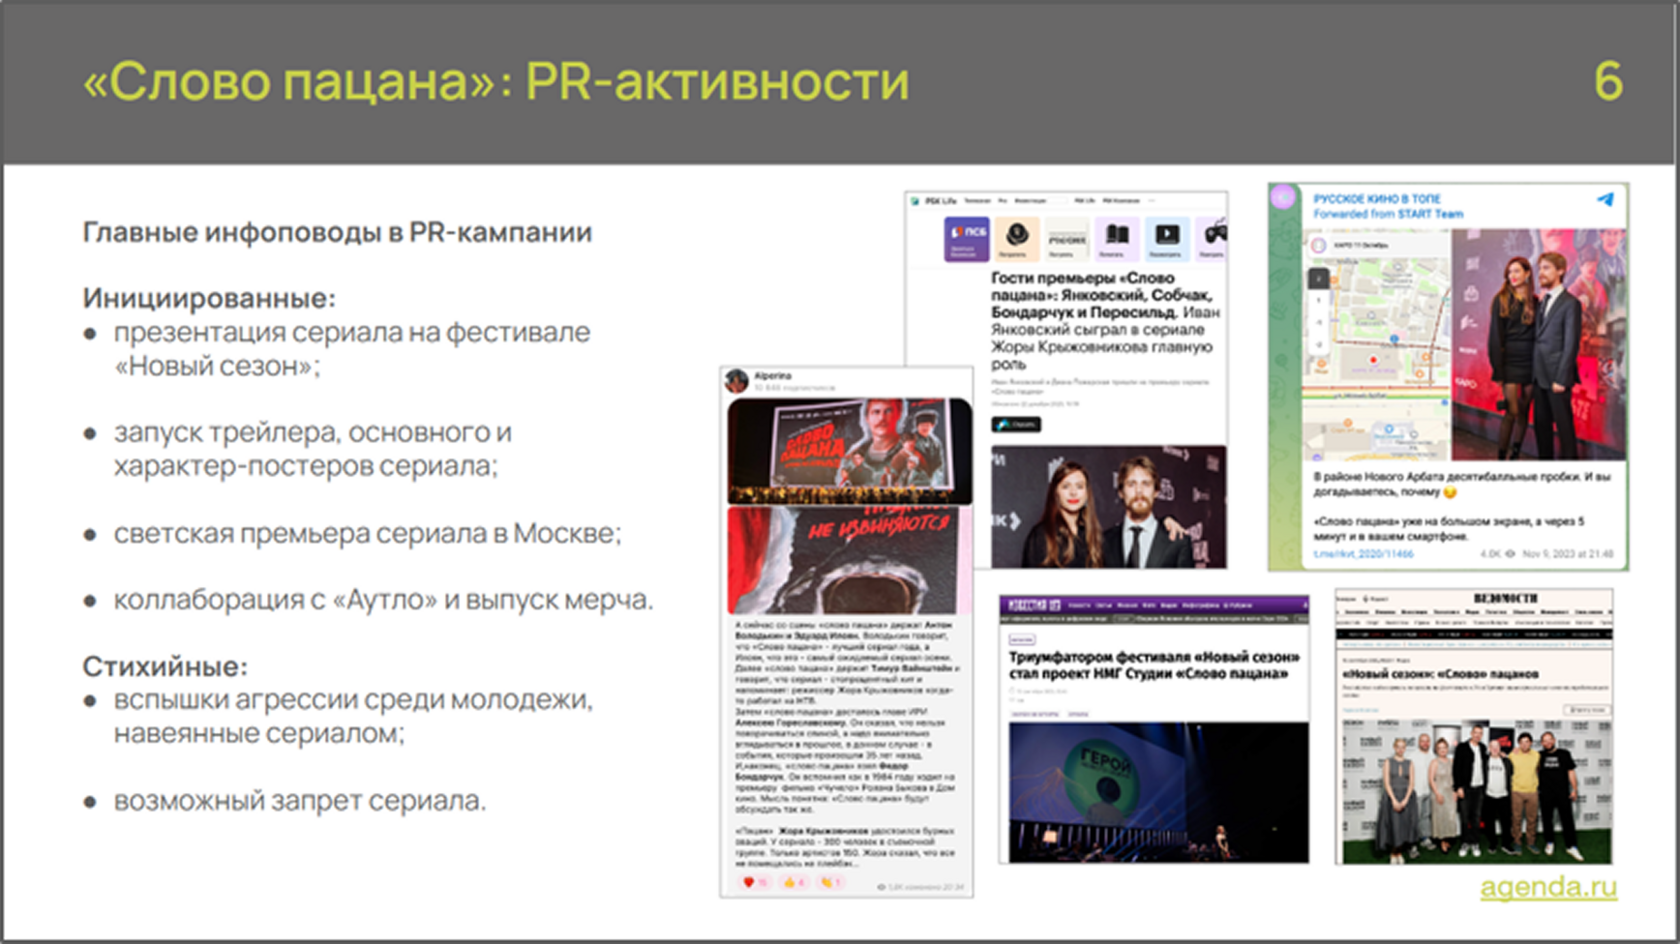Click the Alperina post body text

click(x=846, y=743)
